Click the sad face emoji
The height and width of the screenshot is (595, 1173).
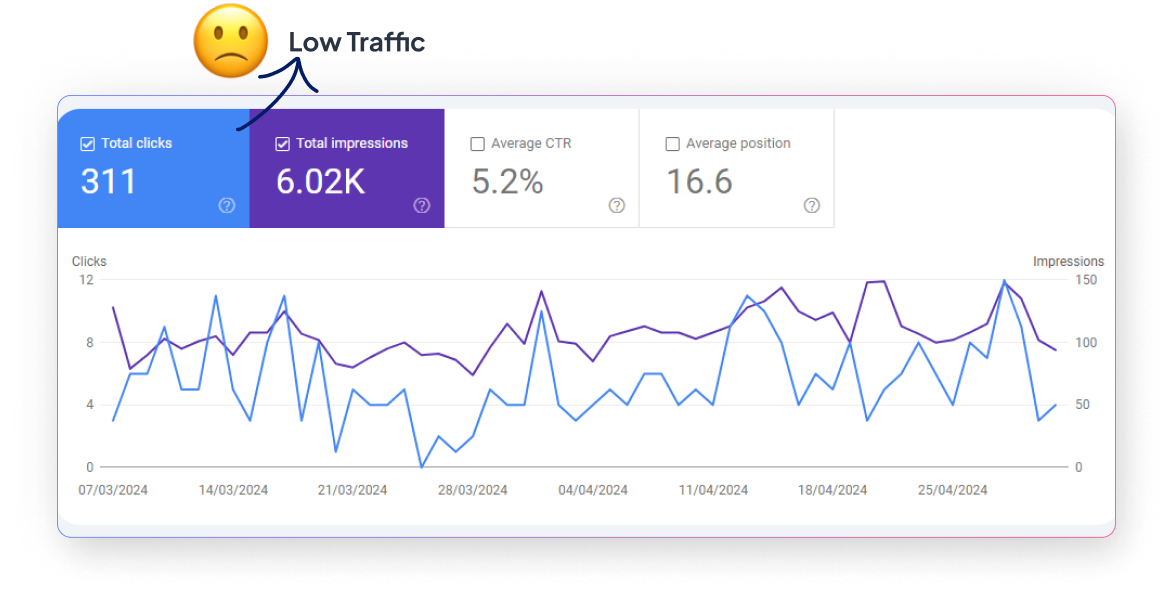(x=231, y=41)
